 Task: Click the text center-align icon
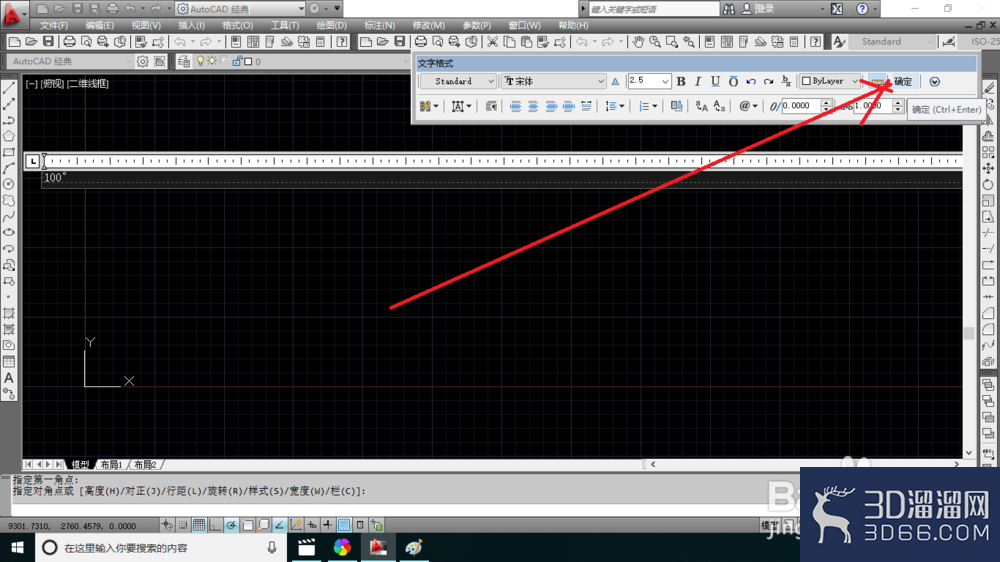click(533, 106)
